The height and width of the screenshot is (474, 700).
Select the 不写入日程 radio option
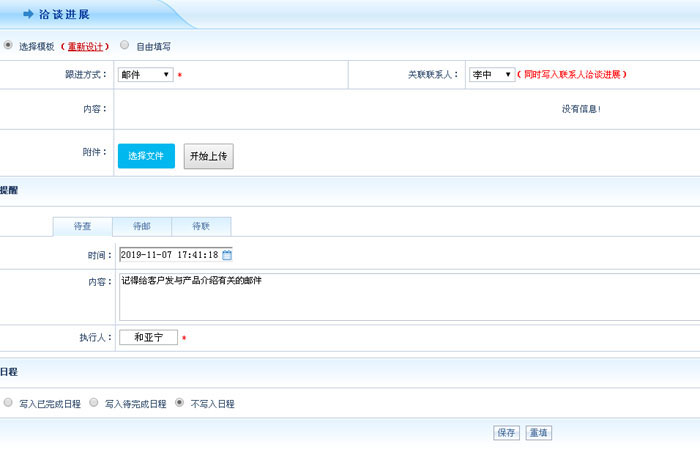pos(180,403)
